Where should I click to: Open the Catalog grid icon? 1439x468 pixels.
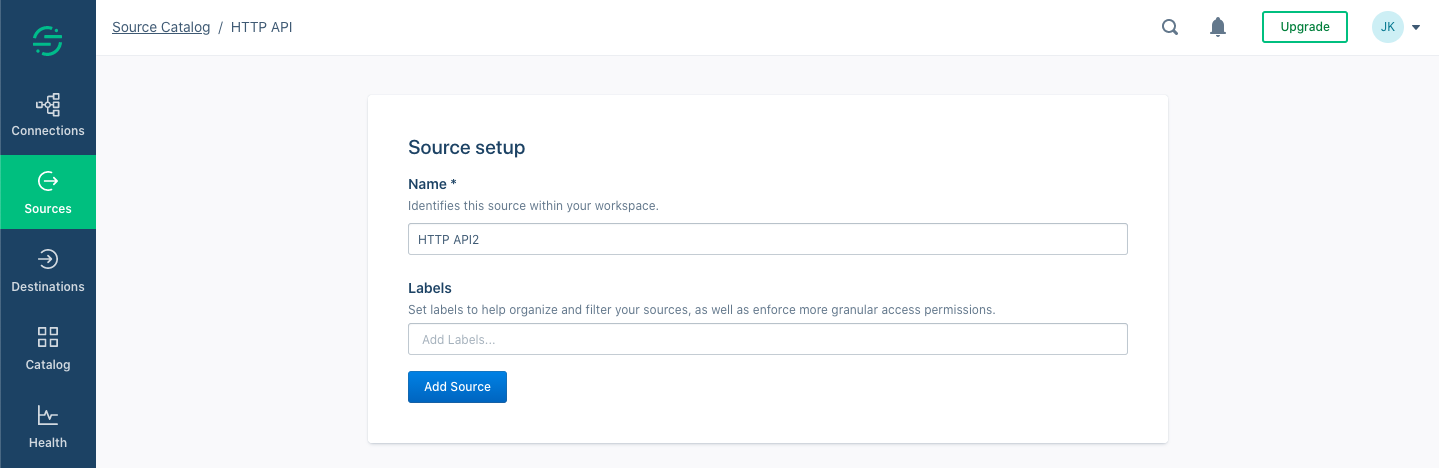coord(48,337)
